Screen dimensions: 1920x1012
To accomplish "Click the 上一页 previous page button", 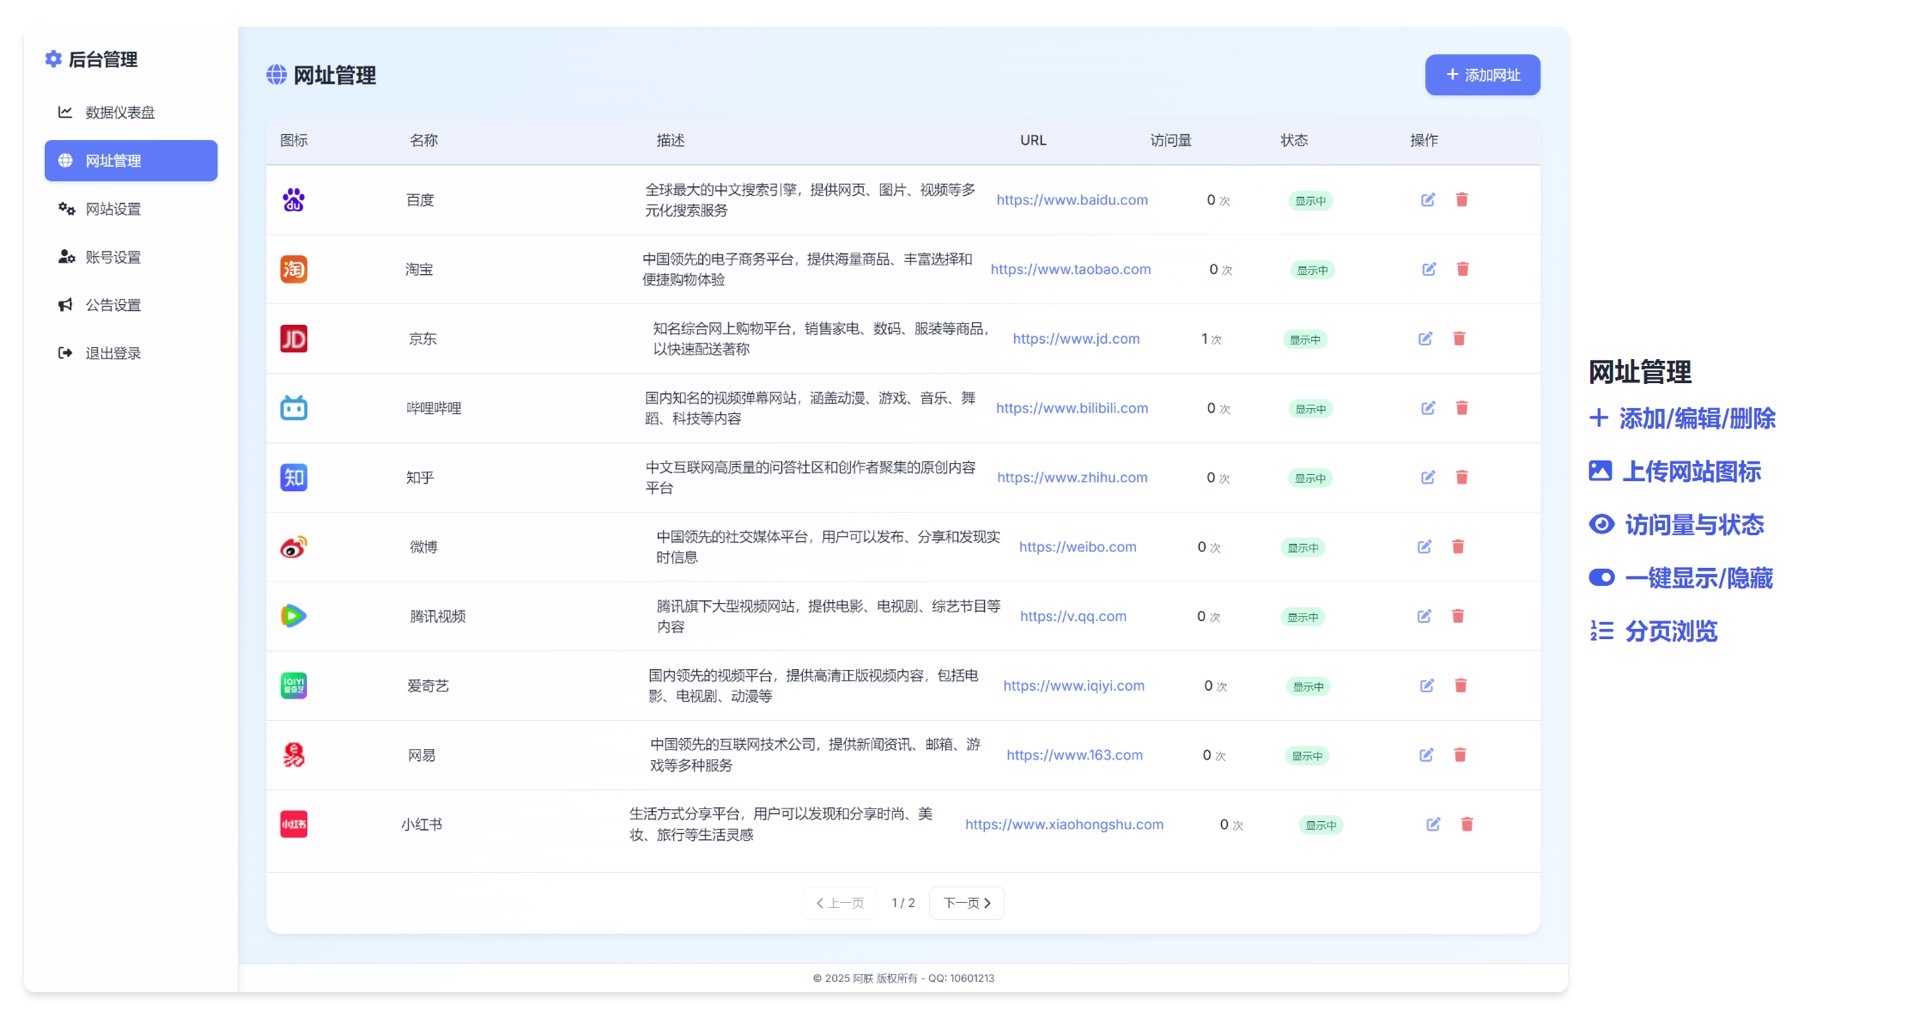I will pyautogui.click(x=840, y=903).
